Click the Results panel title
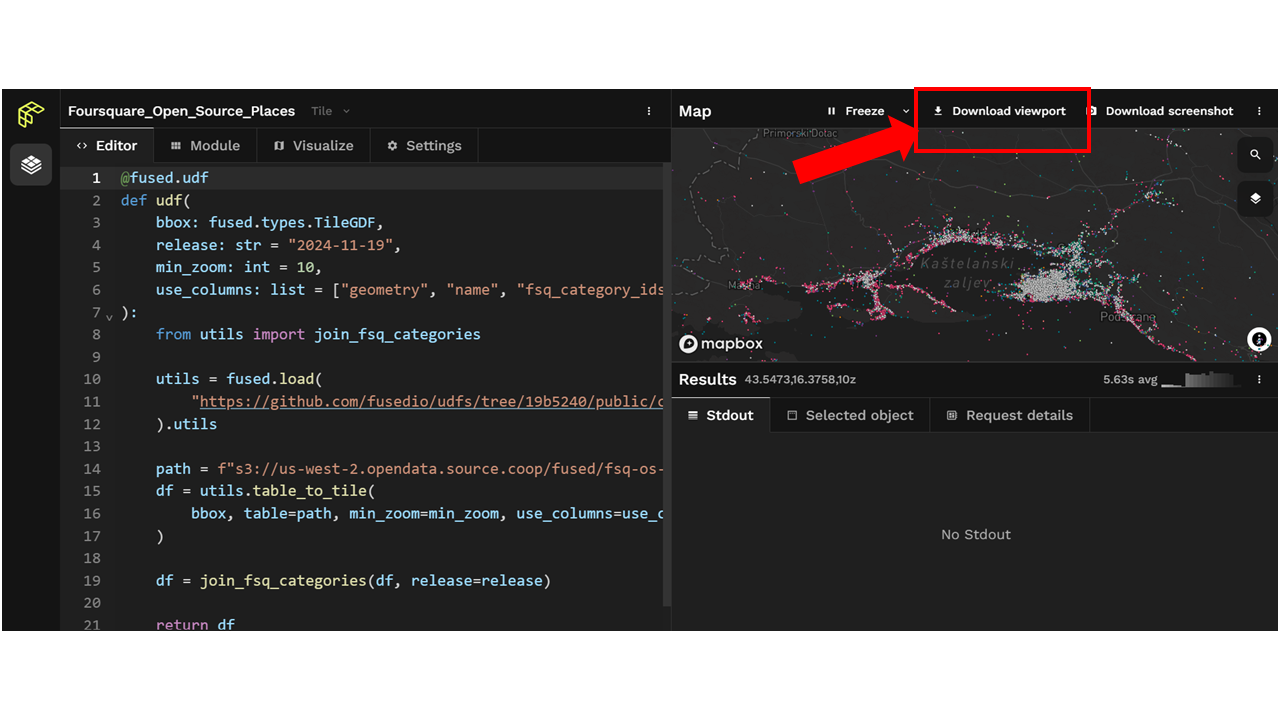Screen dimensions: 1280x720 click(x=707, y=380)
